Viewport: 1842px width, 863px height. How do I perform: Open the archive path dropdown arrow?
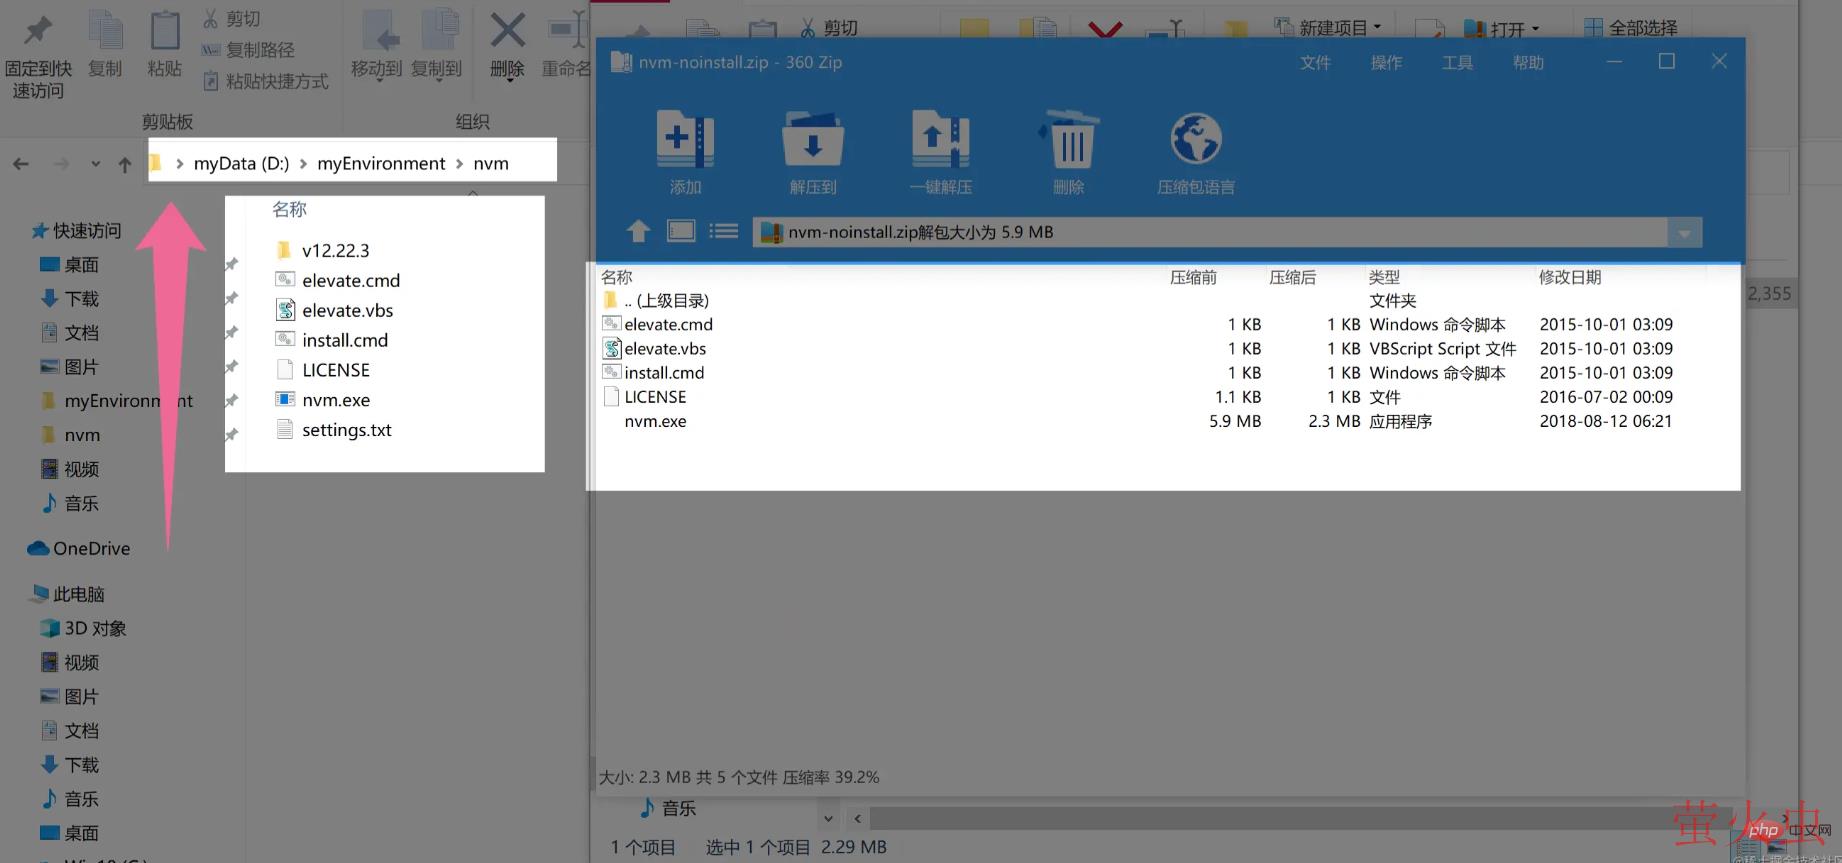1684,233
